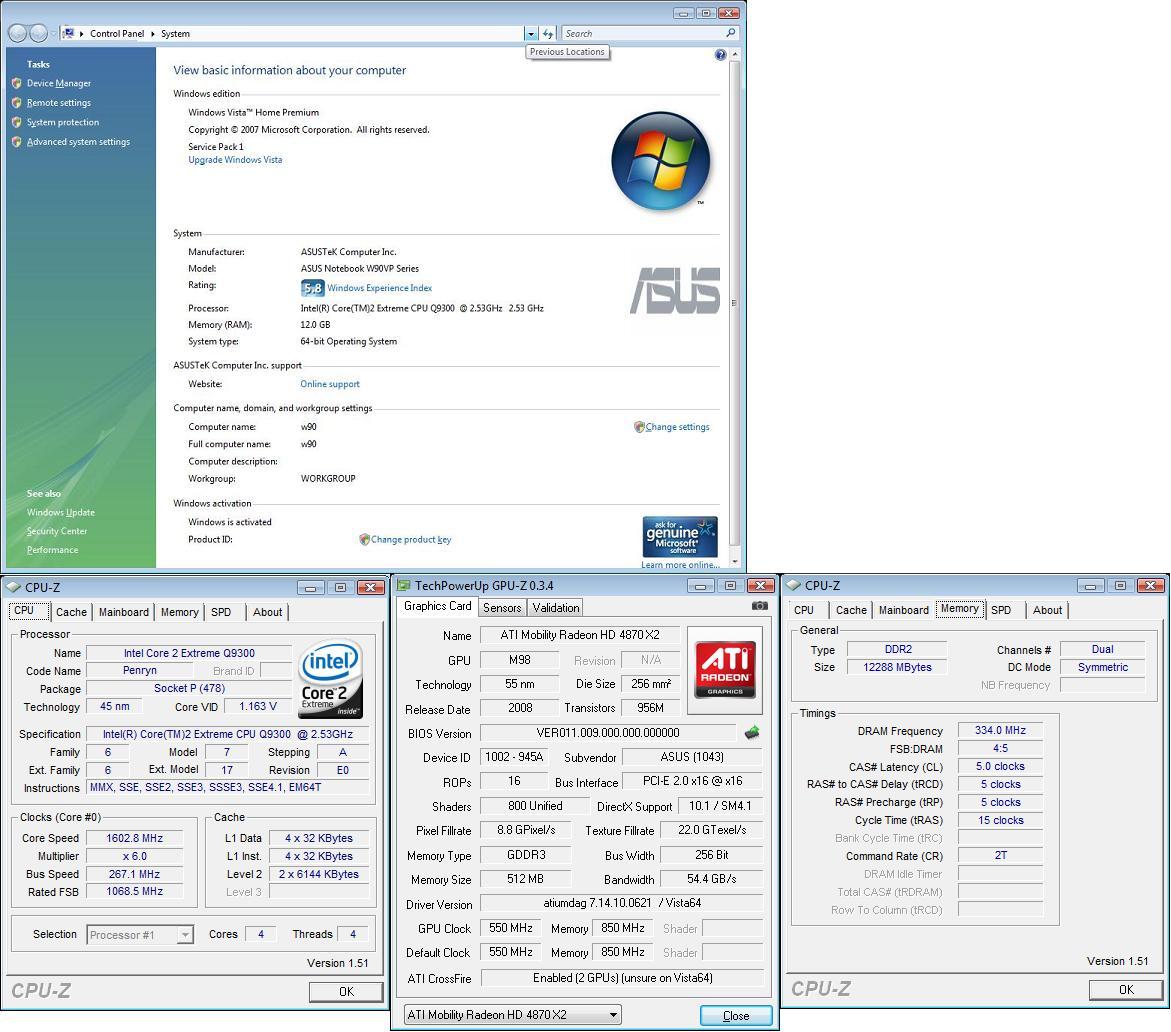This screenshot has width=1171, height=1032.
Task: Open Windows Update under See also
Action: tap(60, 512)
